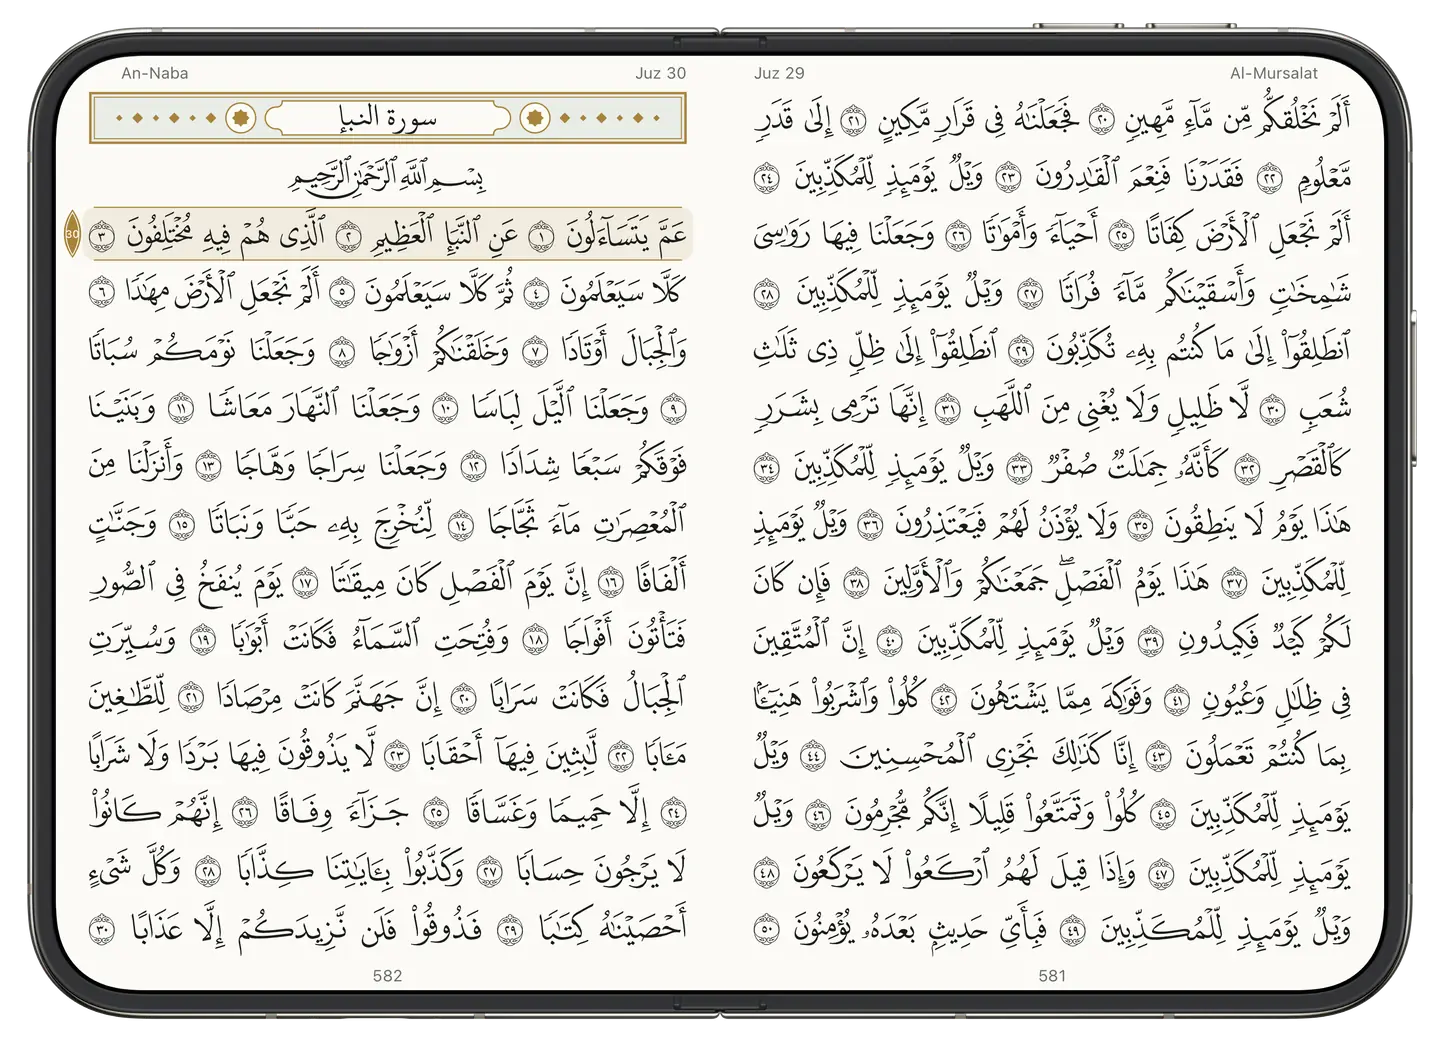Open the An-Naba surah header label

point(155,73)
